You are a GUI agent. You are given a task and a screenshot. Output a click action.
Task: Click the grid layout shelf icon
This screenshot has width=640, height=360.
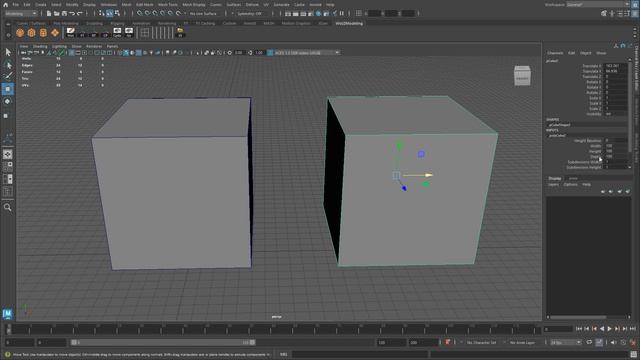[x=144, y=33]
